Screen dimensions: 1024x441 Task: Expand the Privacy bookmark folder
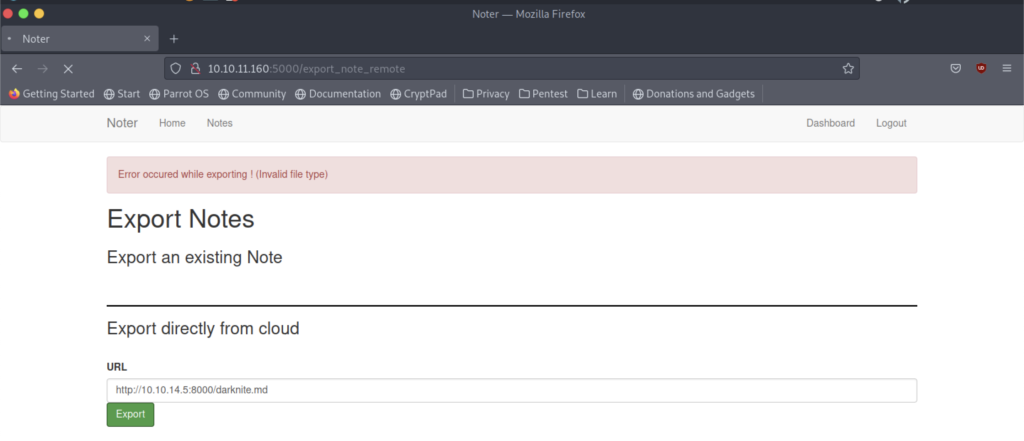pyautogui.click(x=486, y=94)
